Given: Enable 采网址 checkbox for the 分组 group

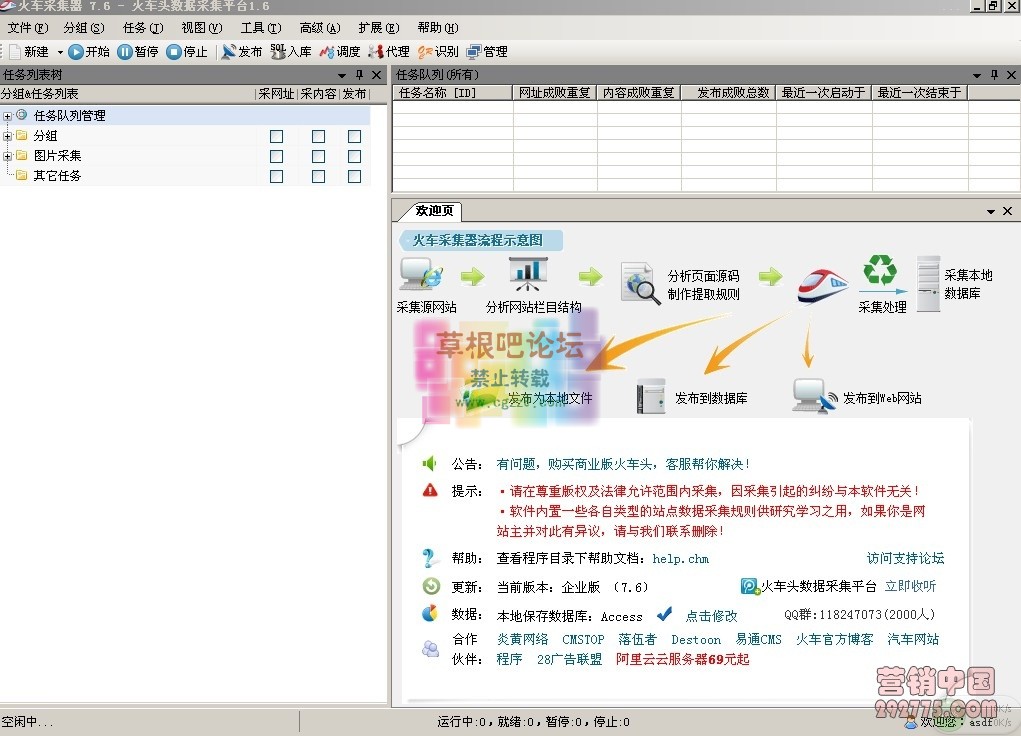Looking at the screenshot, I should [x=276, y=135].
